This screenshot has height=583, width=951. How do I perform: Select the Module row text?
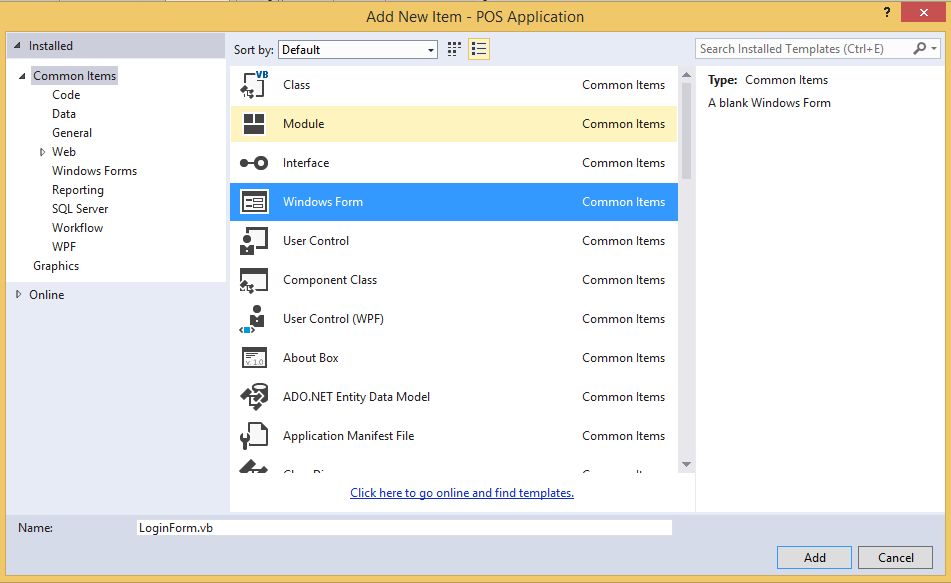pos(303,124)
